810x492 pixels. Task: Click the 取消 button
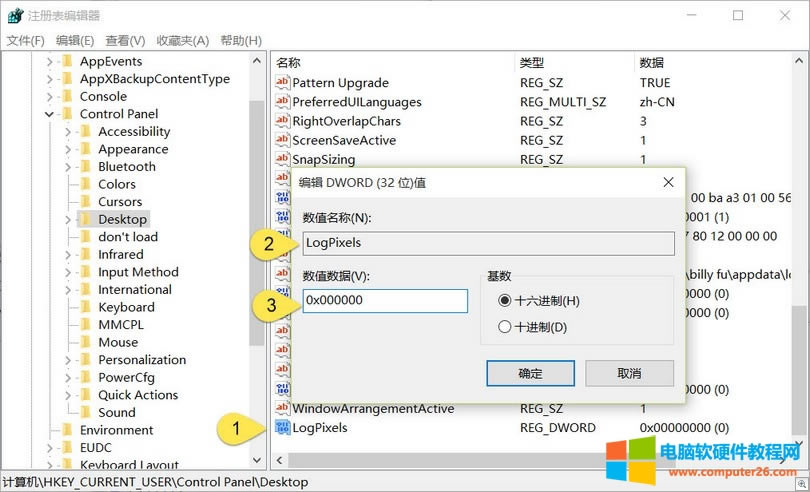[629, 373]
